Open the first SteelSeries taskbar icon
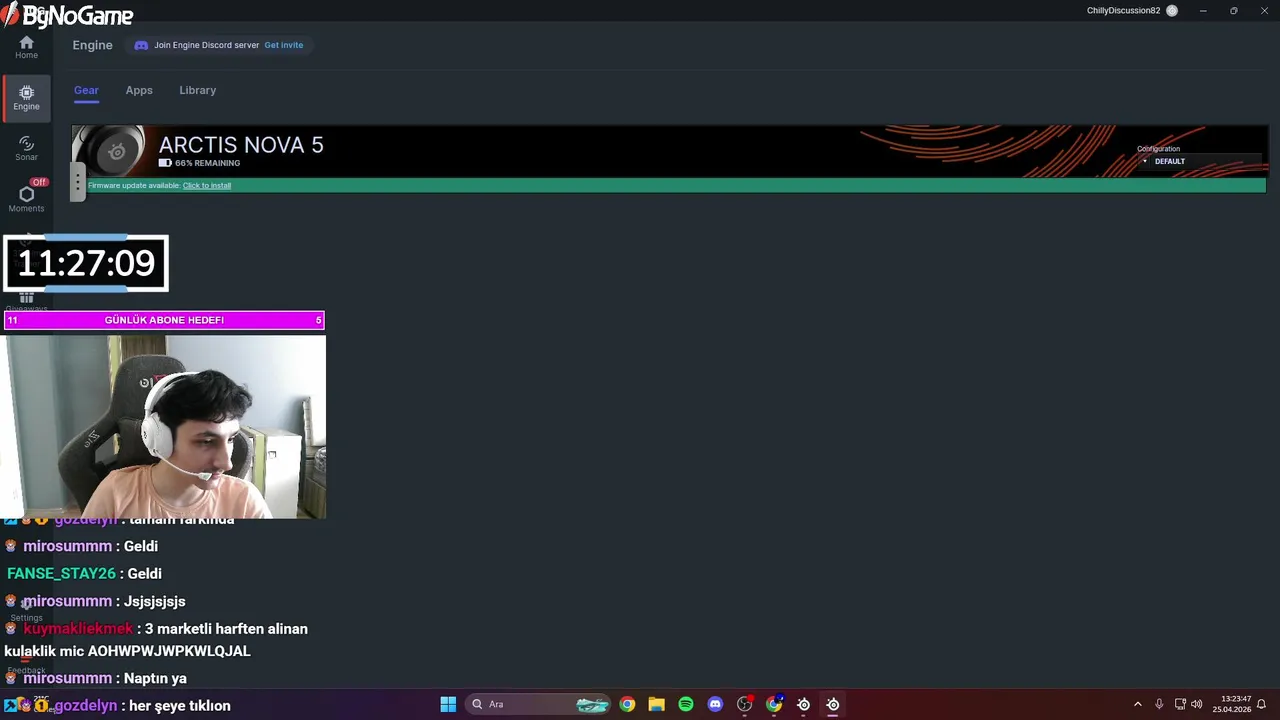The image size is (1280, 720). point(803,704)
